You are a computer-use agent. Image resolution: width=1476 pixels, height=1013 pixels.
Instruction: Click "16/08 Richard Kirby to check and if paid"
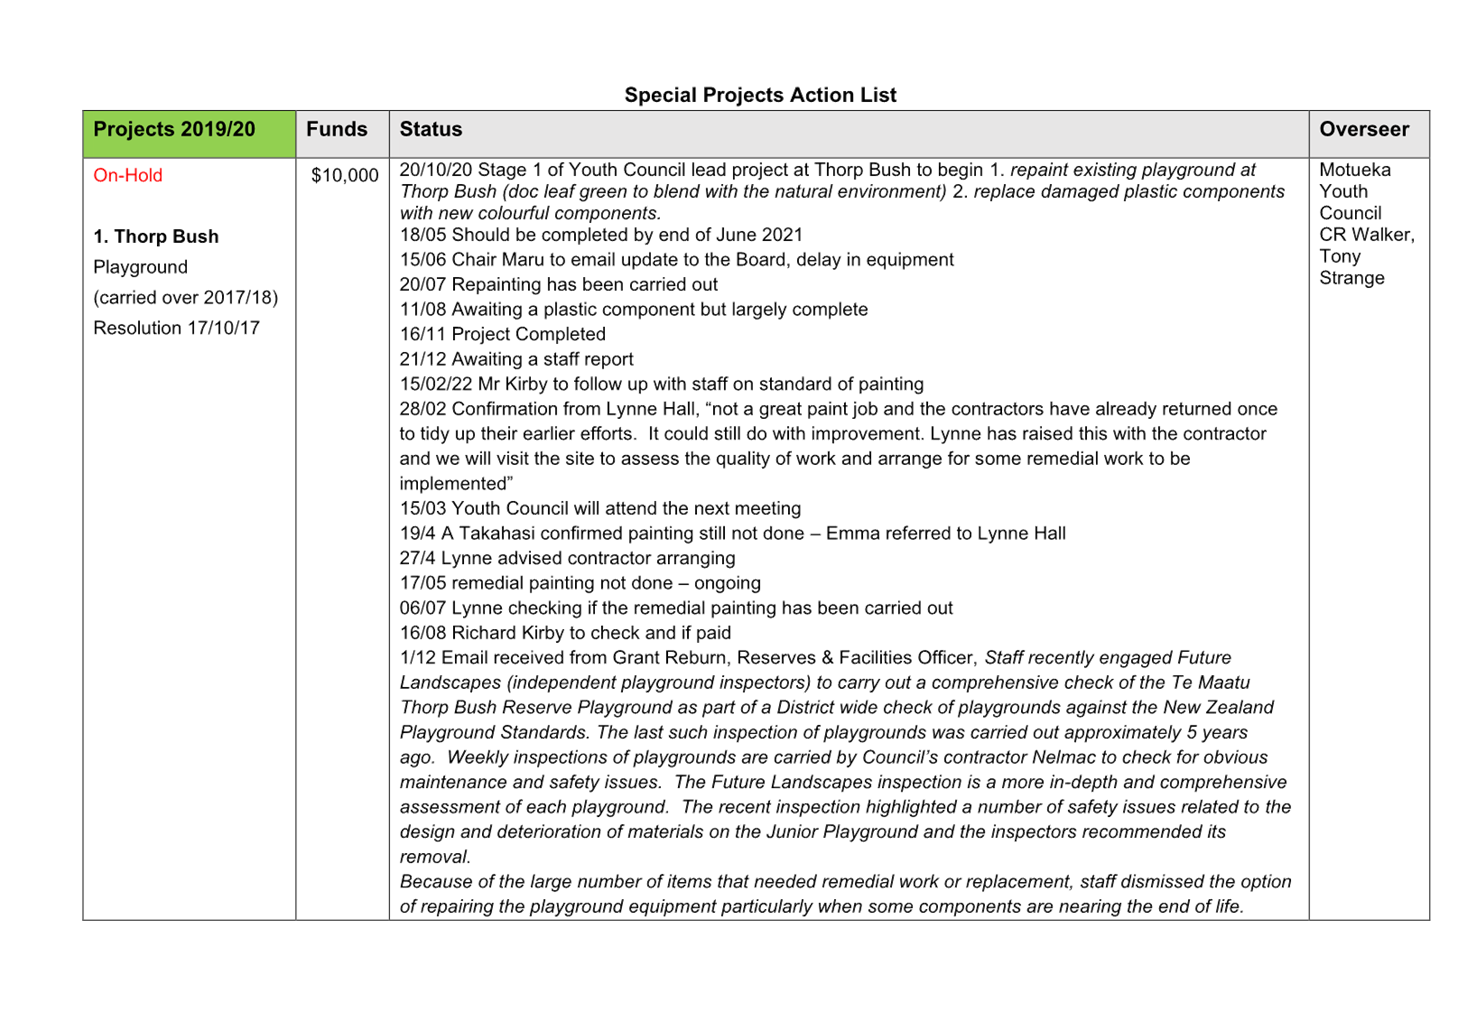(565, 633)
